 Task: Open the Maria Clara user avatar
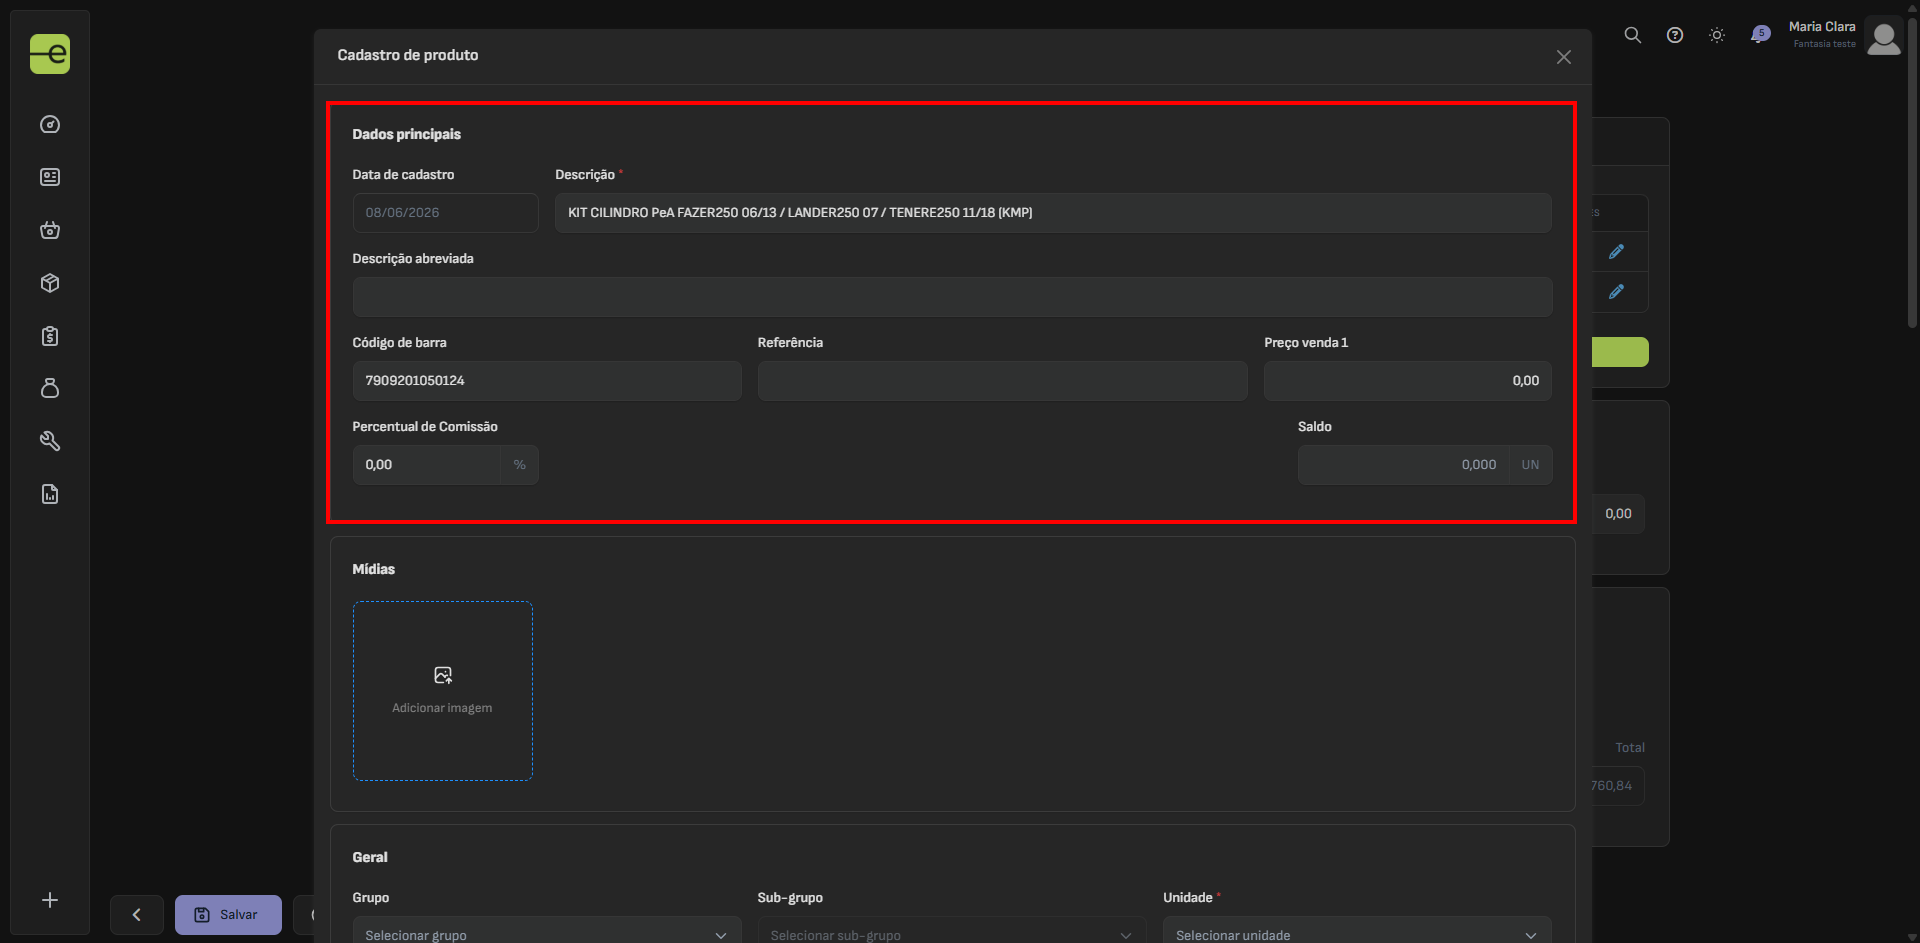[x=1884, y=39]
